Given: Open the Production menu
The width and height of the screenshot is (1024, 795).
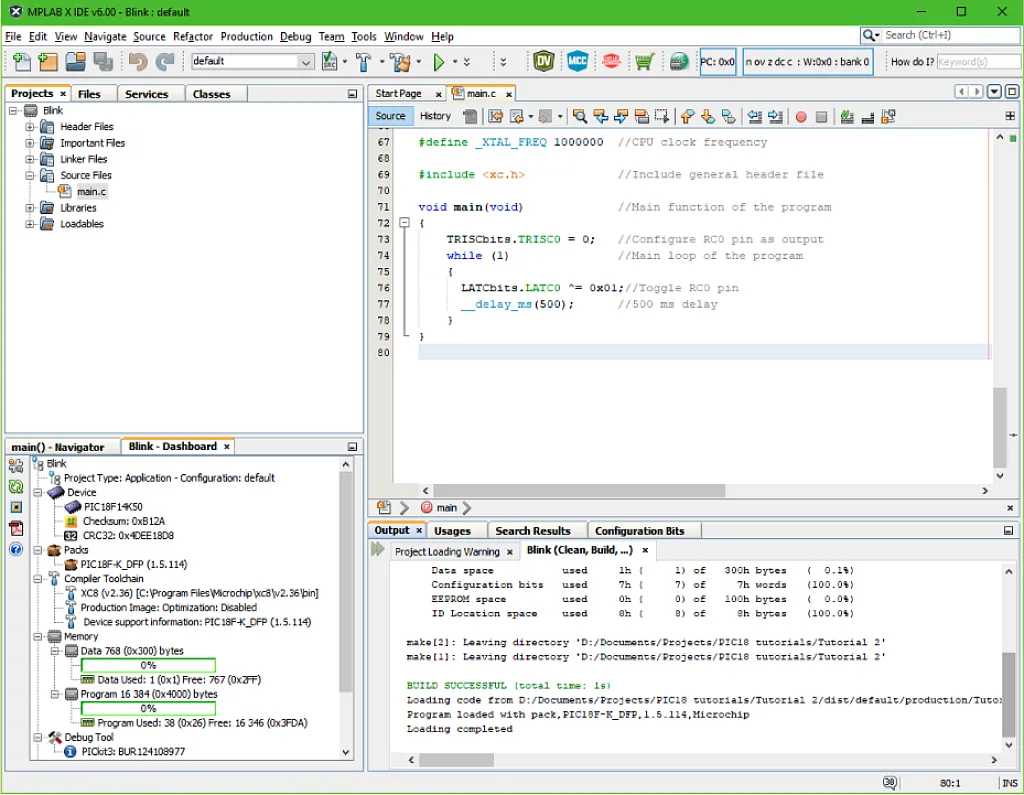Looking at the screenshot, I should pos(246,36).
